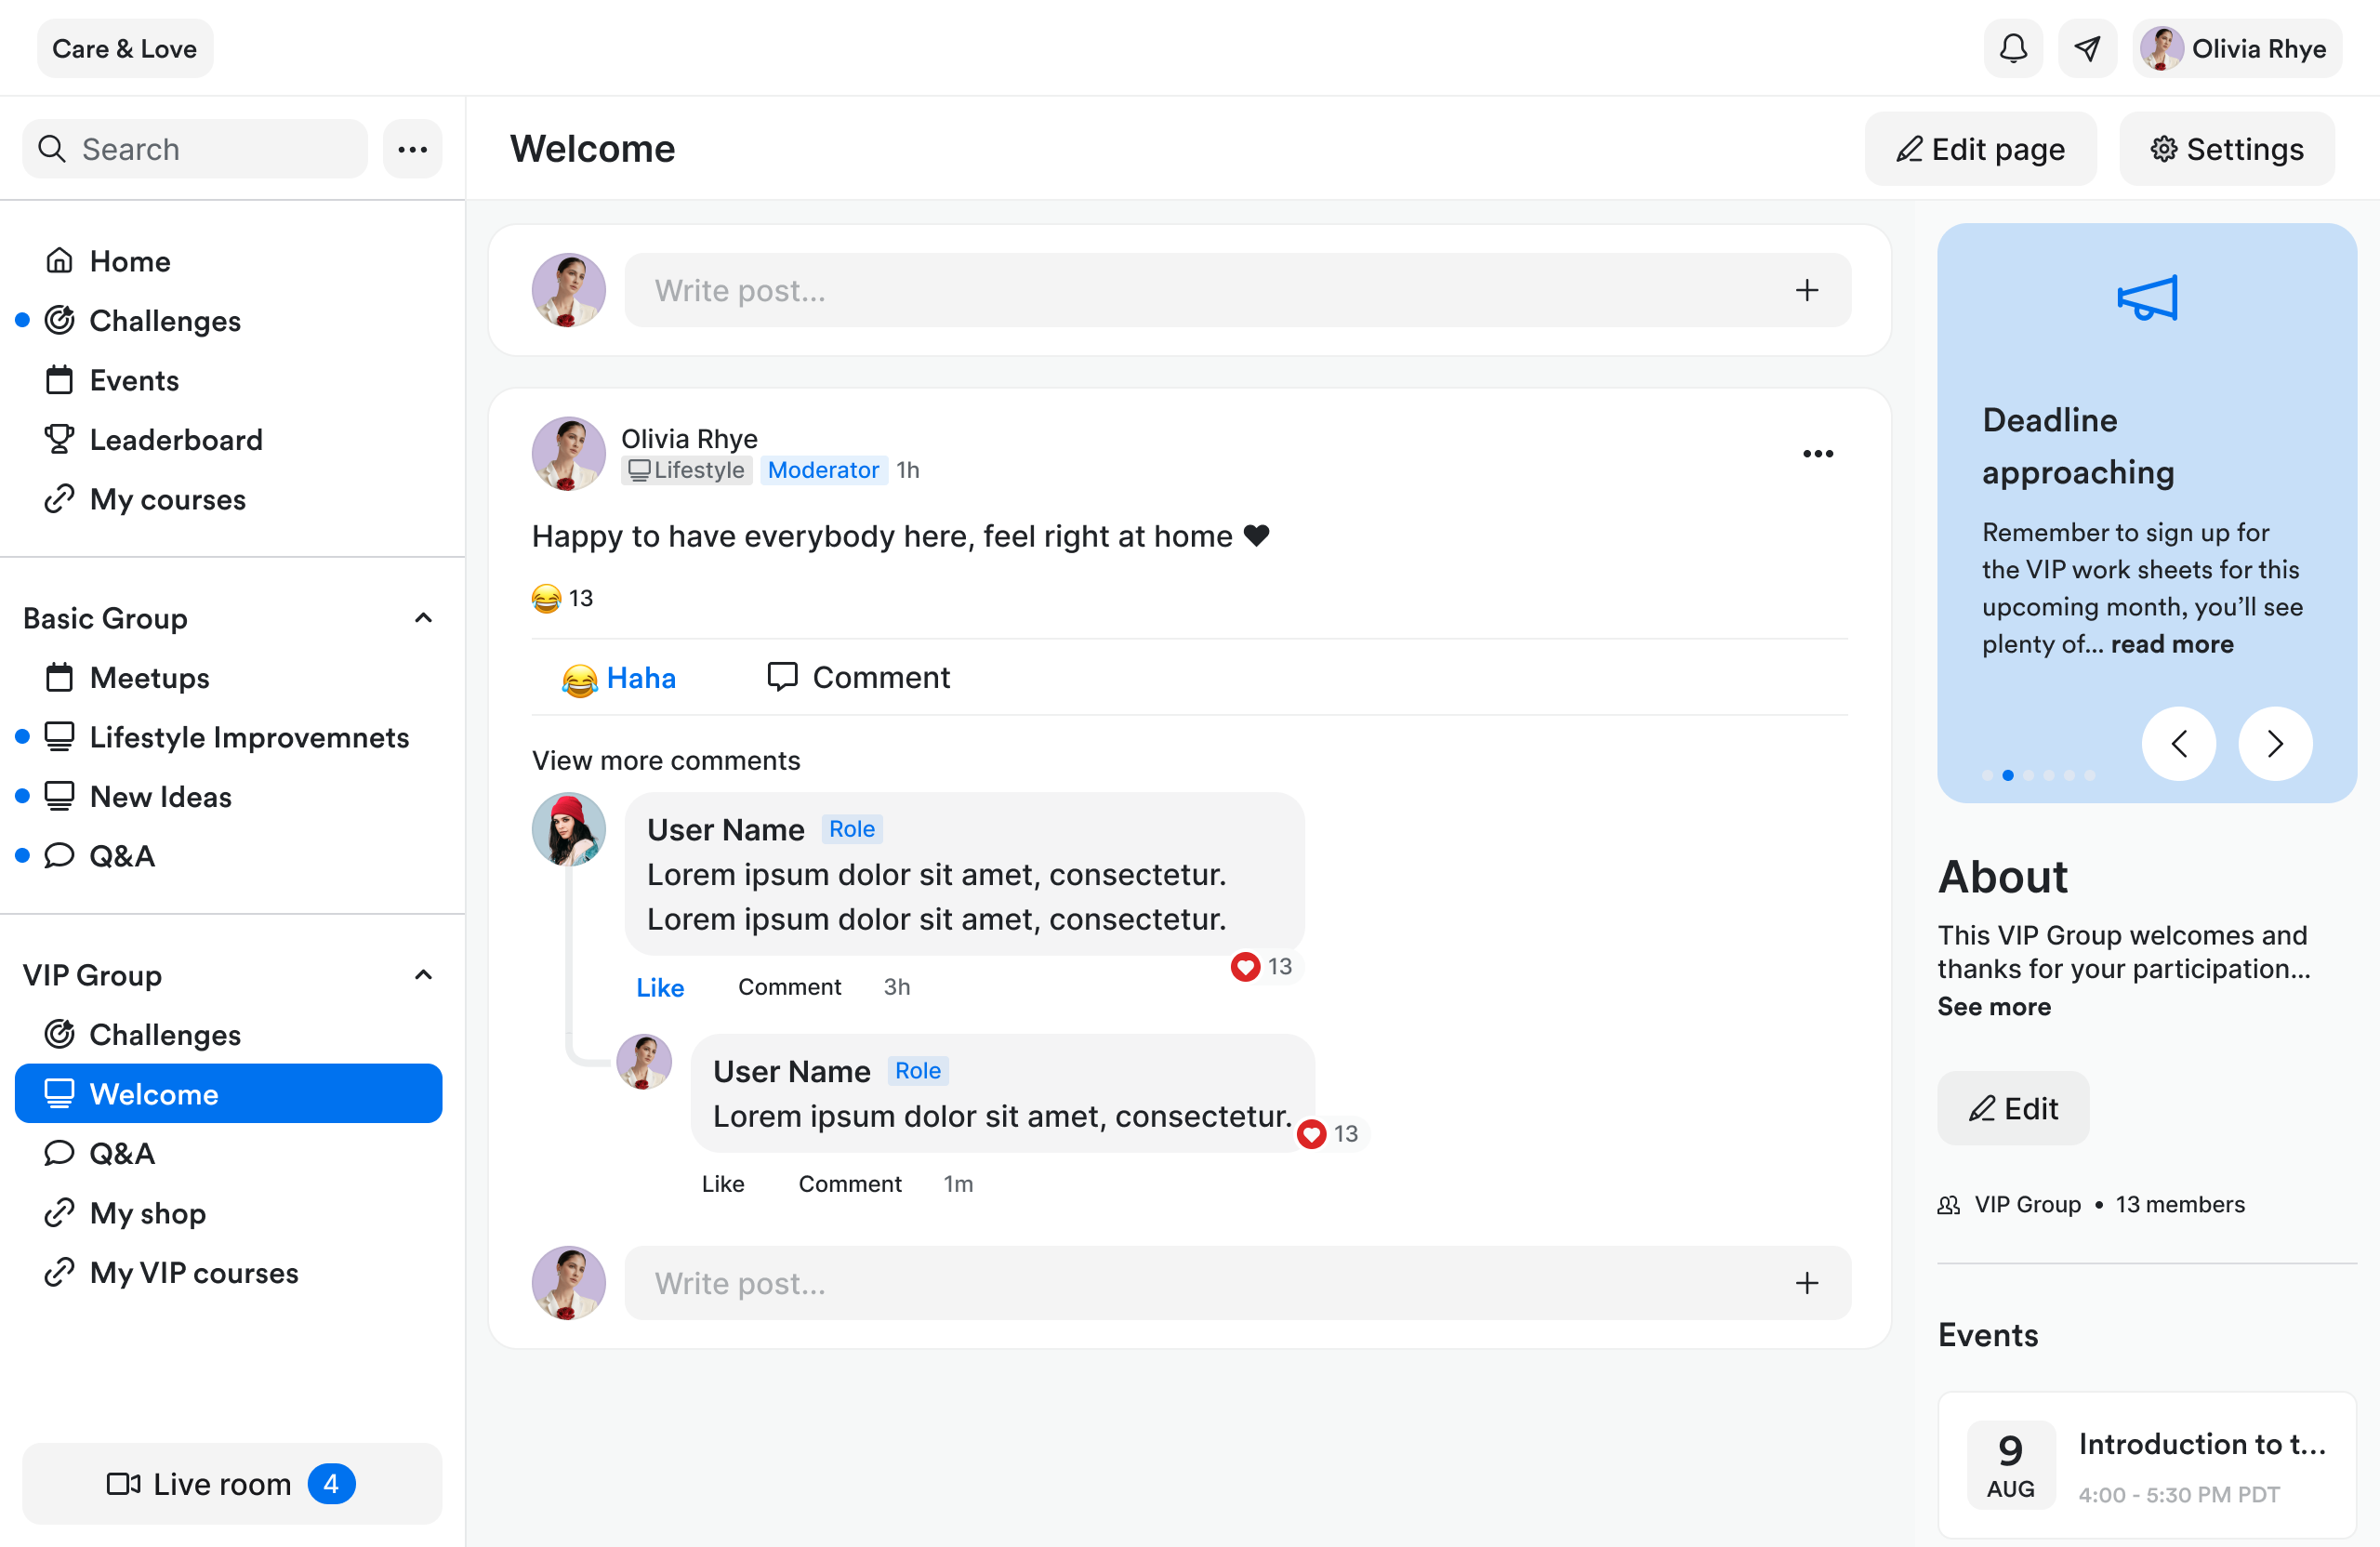Click read more in the Deadline announcement
Viewport: 2380px width, 1547px height.
2171,644
